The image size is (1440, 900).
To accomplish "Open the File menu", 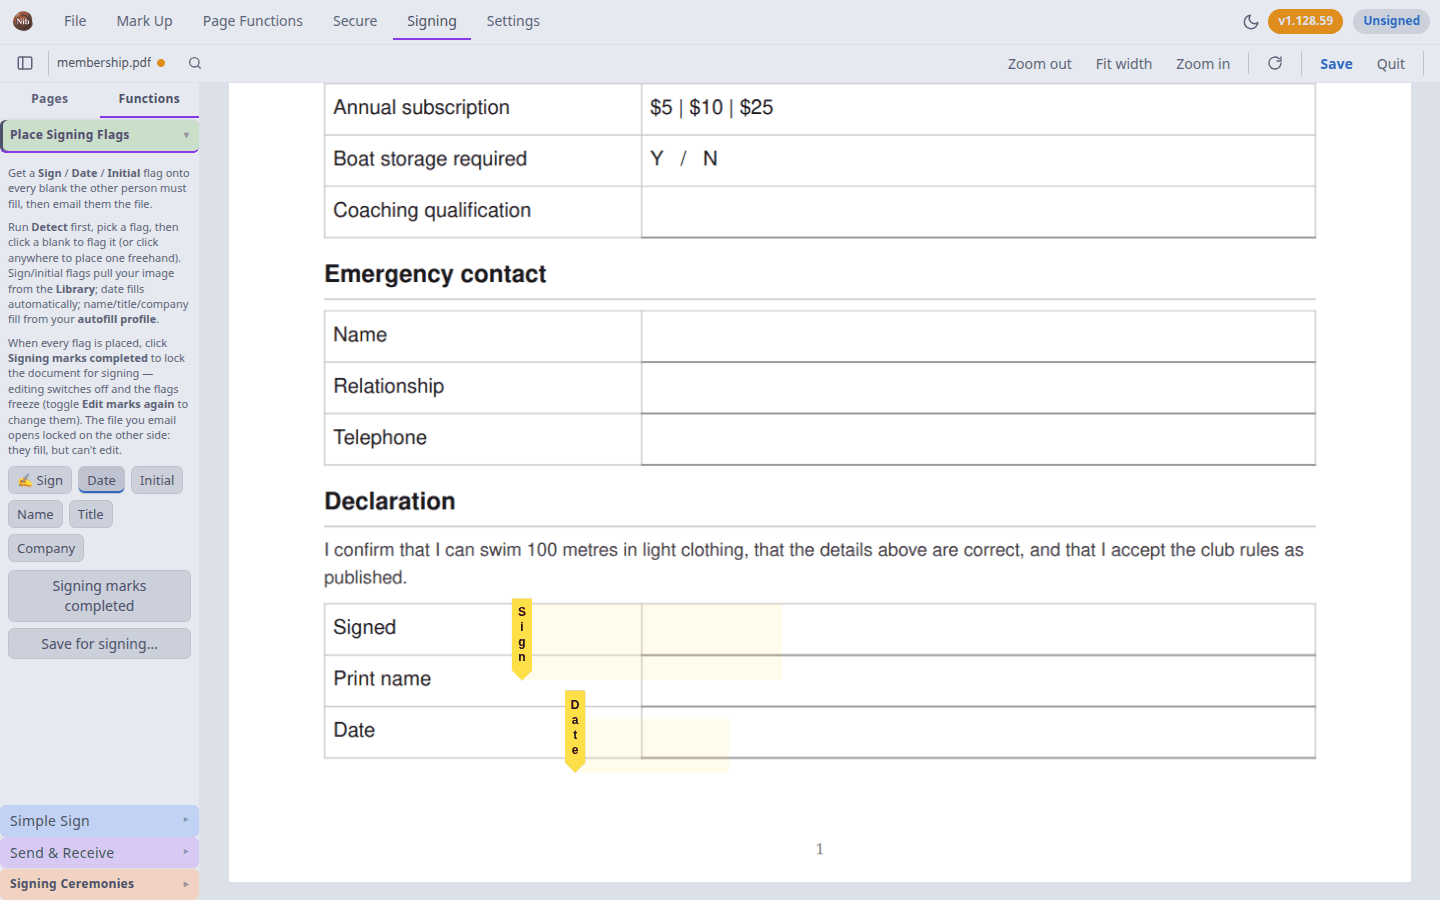I will click(x=75, y=21).
